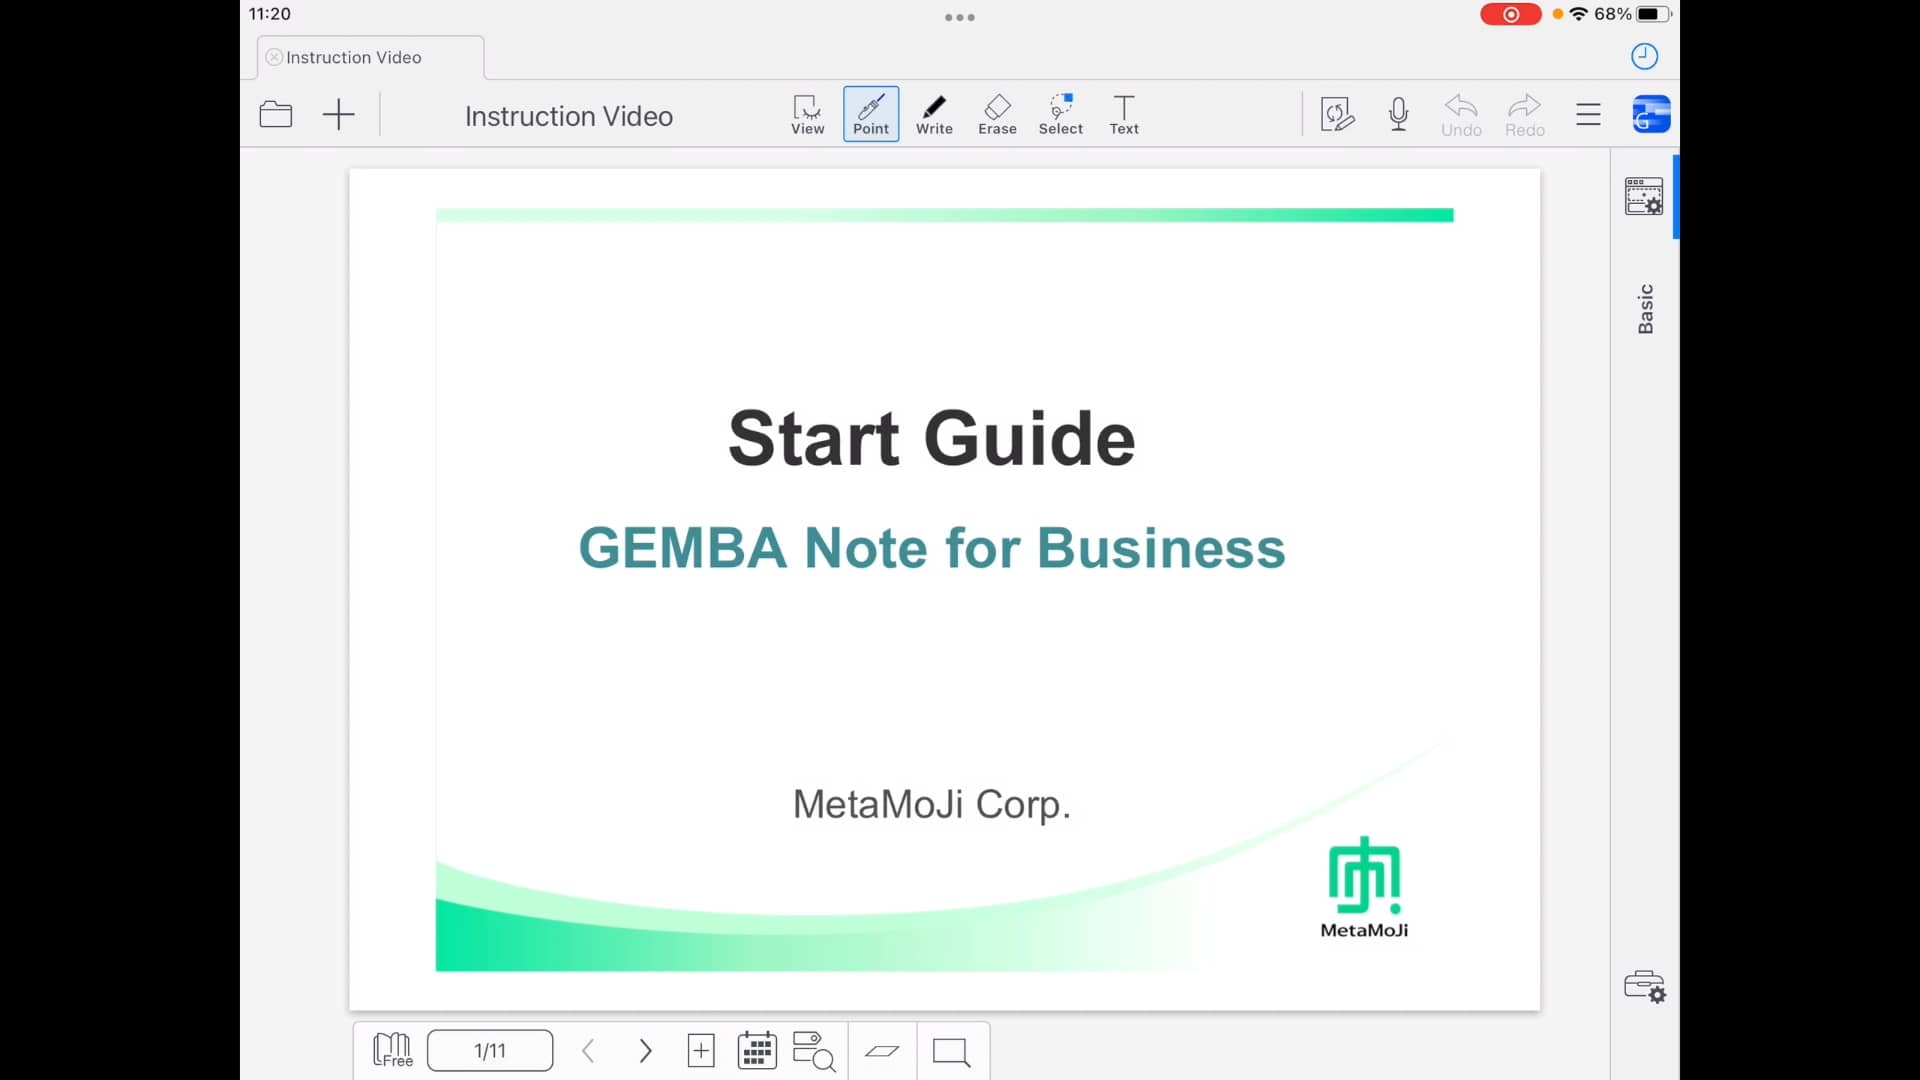The width and height of the screenshot is (1920, 1080).
Task: Tap the parallelogram layer icon
Action: [882, 1051]
